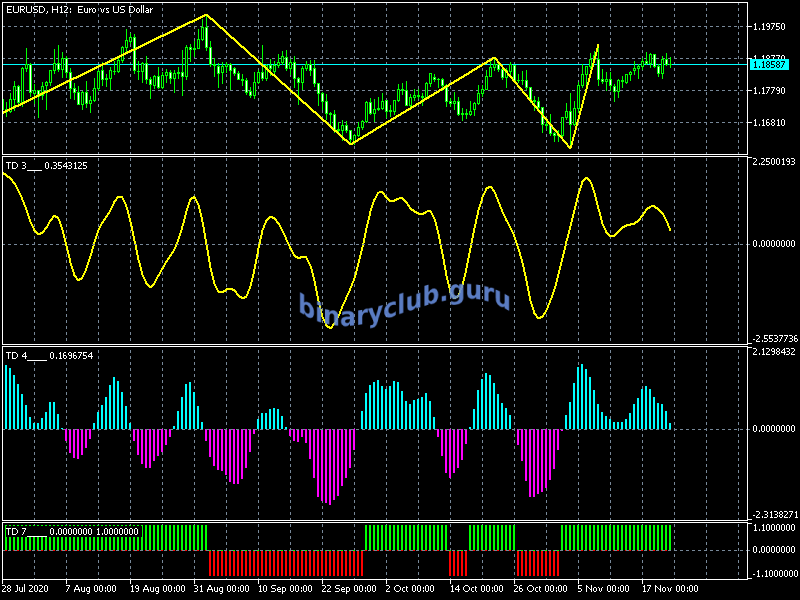Click the 22 Sep 00:00 time label
The height and width of the screenshot is (600, 800).
tap(348, 589)
